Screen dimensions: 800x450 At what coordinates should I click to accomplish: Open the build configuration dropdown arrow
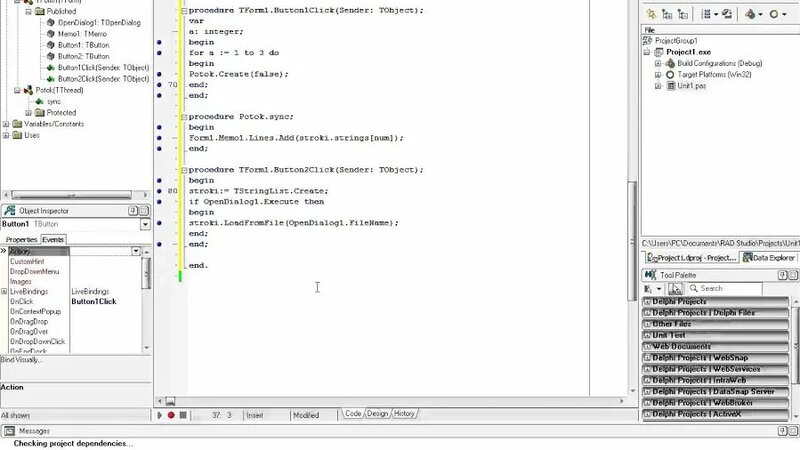pyautogui.click(x=760, y=14)
